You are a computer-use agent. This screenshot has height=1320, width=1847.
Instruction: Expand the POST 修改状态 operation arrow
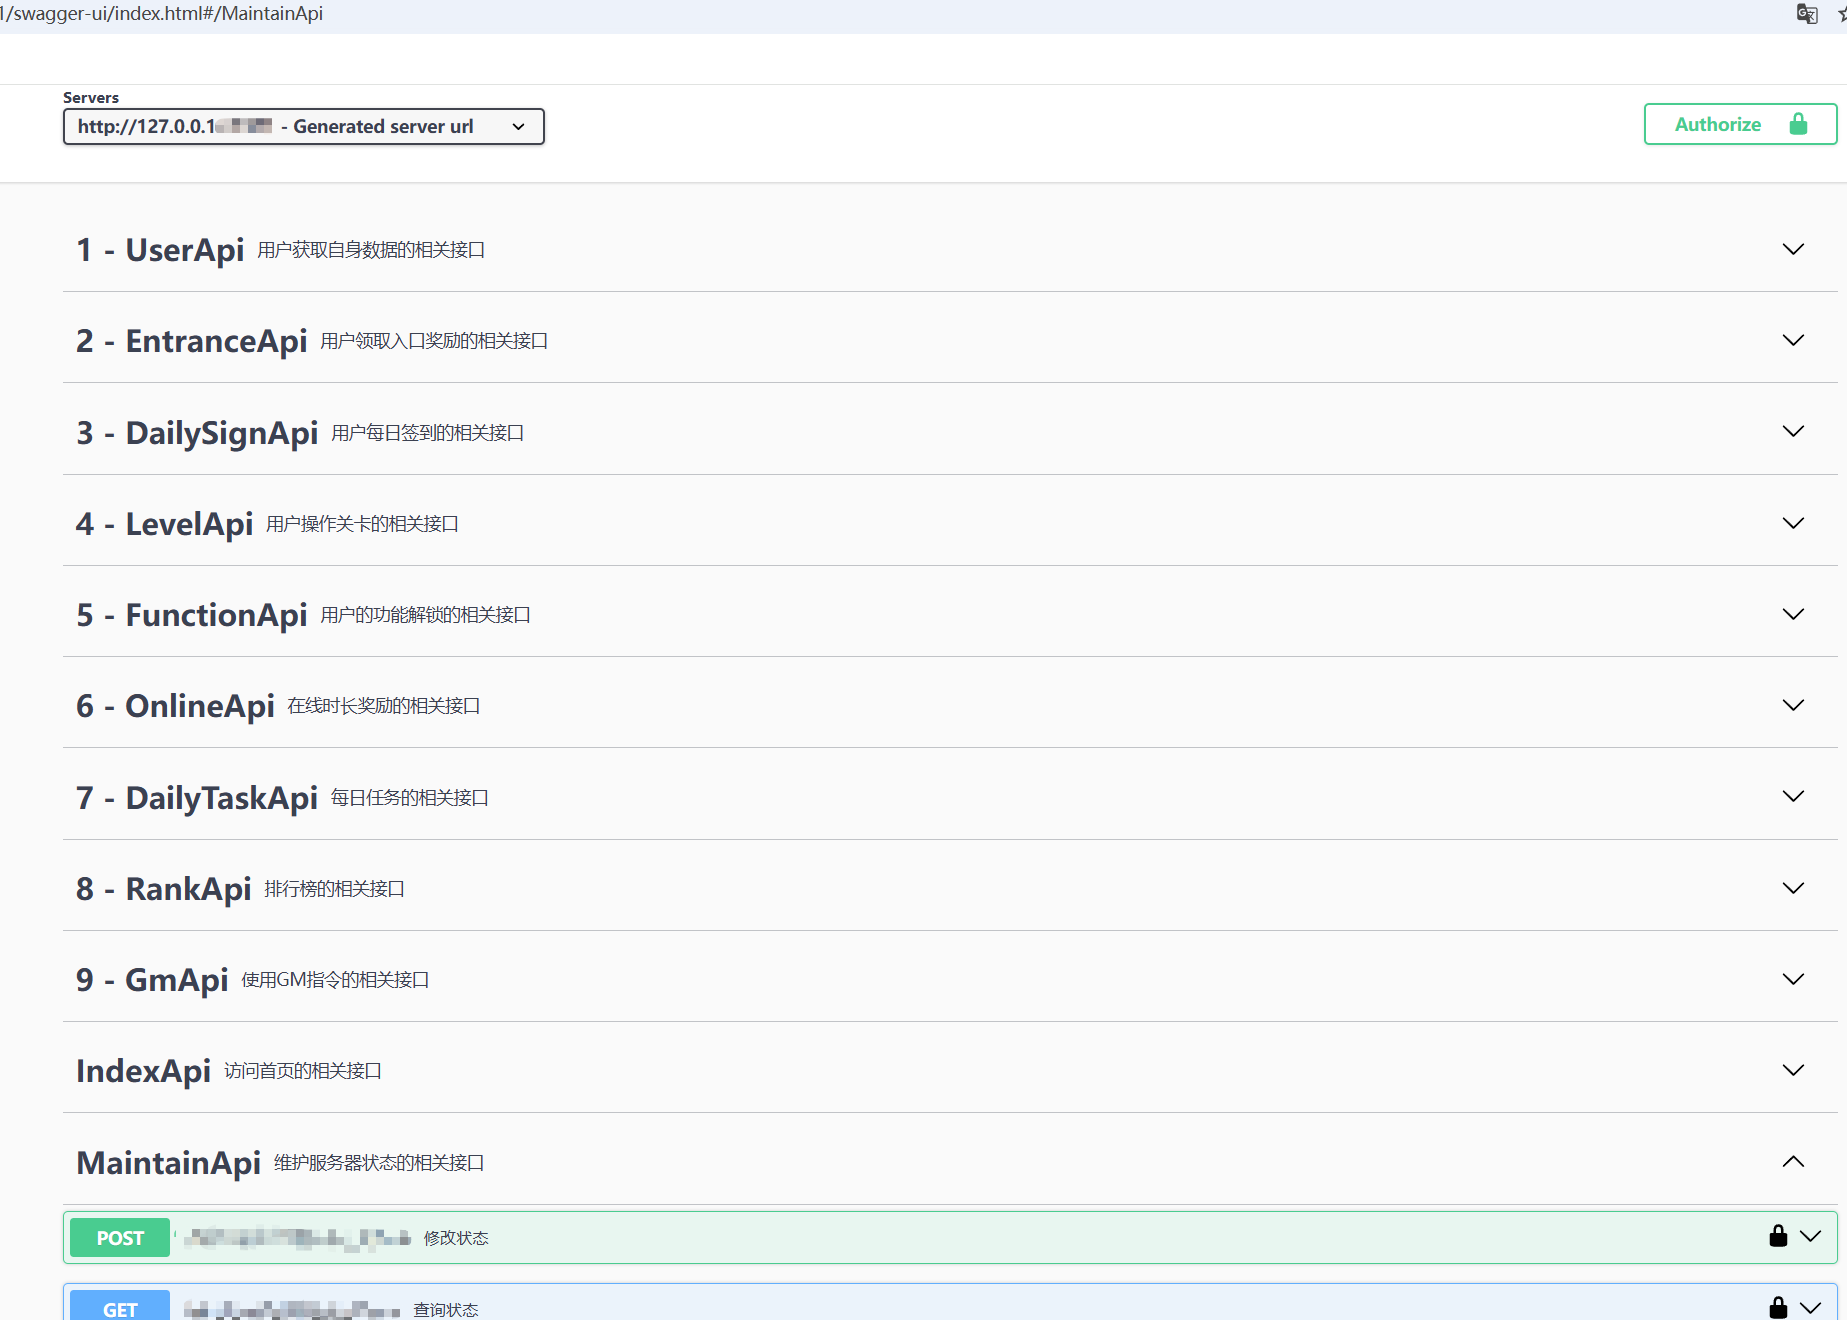pos(1810,1236)
